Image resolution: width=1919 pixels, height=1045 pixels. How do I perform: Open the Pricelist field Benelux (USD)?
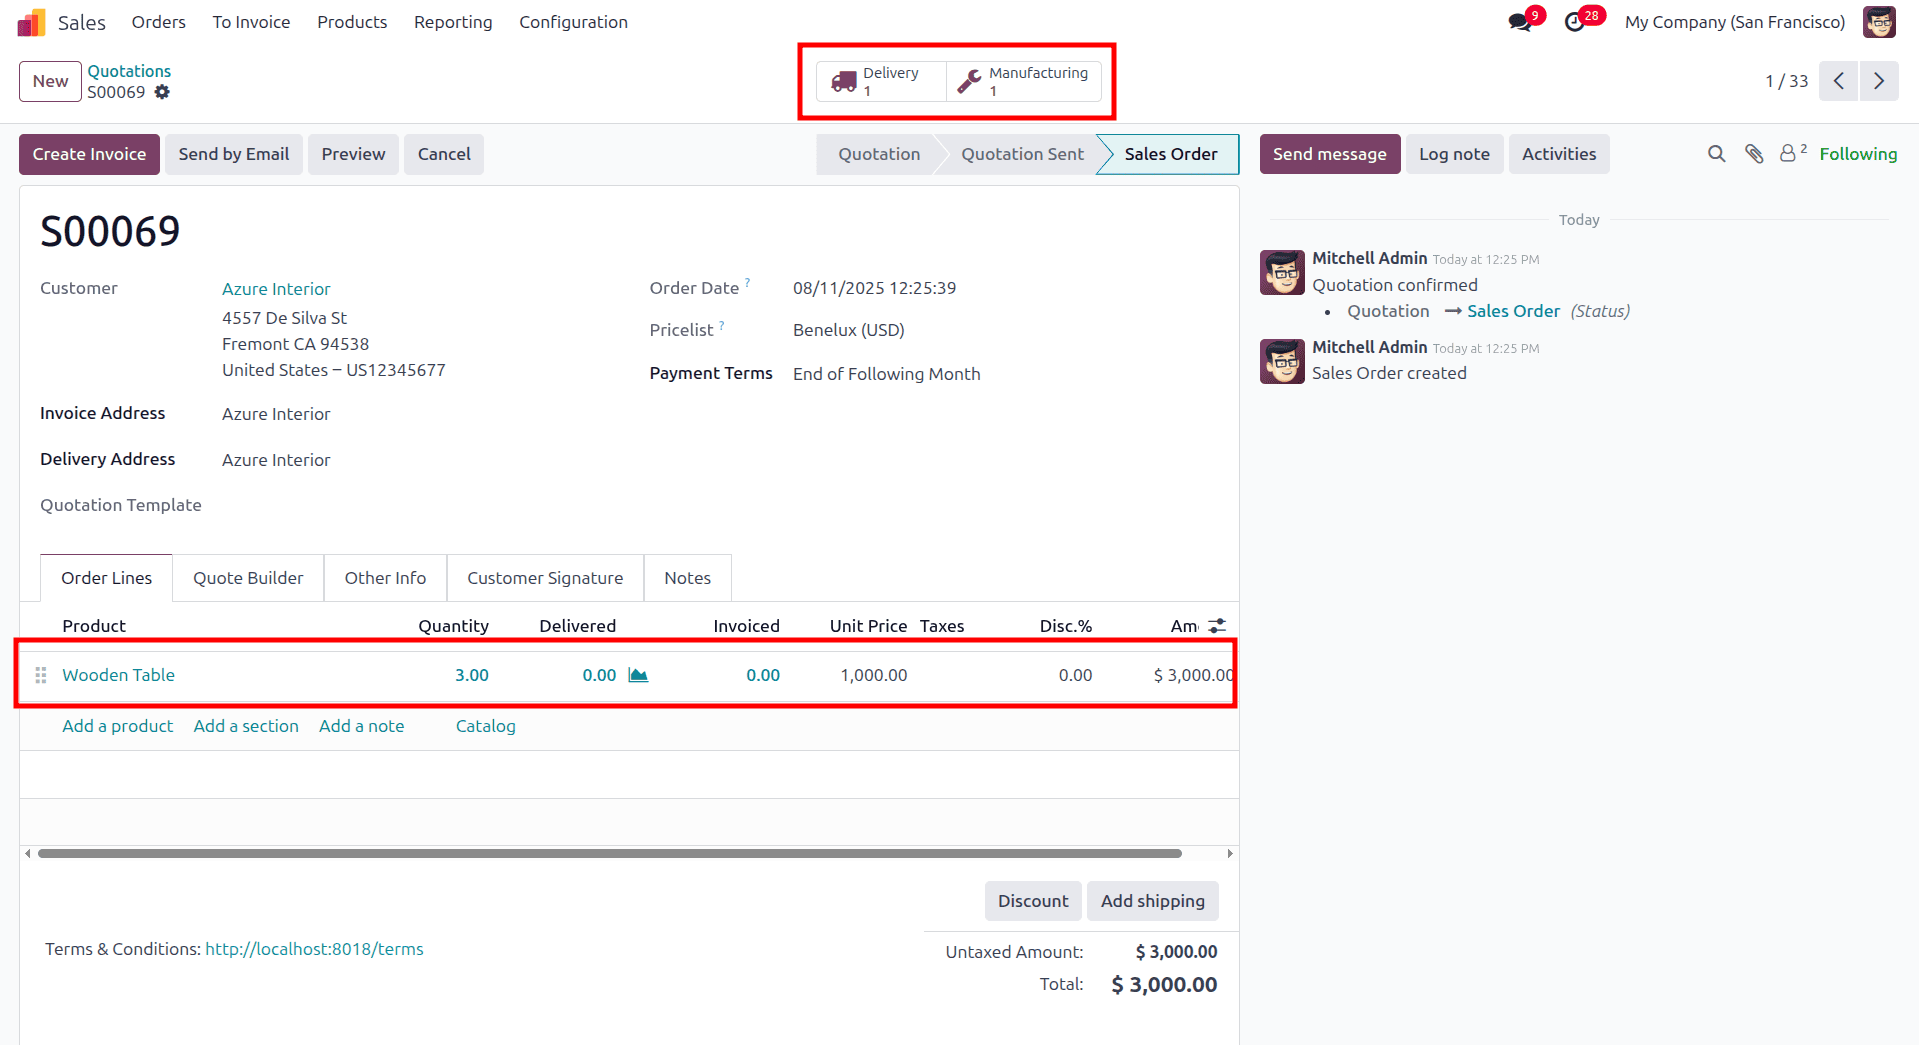848,330
